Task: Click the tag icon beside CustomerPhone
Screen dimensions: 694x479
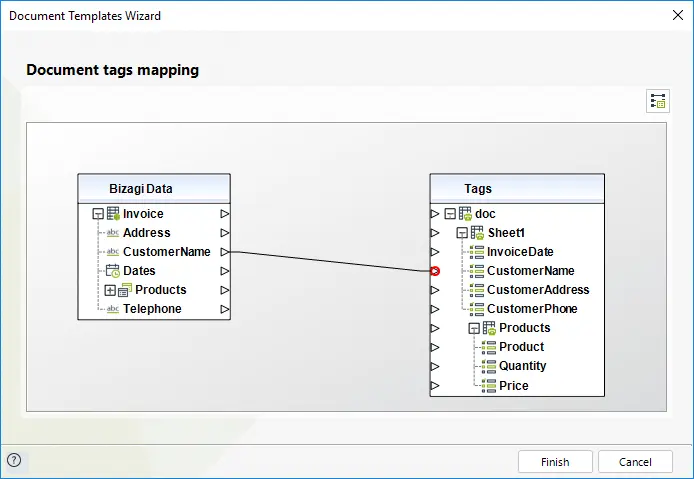Action: pos(477,309)
